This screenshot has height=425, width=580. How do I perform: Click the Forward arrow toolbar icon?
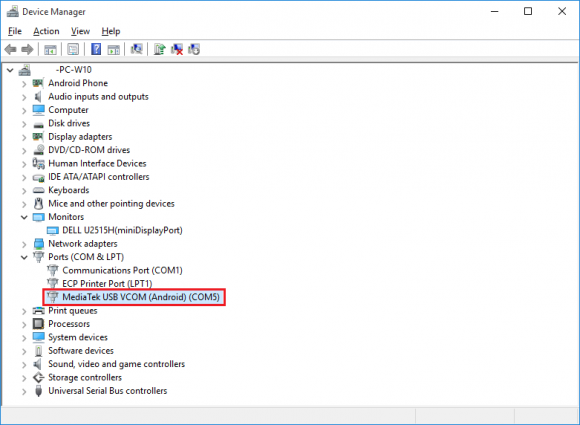pyautogui.click(x=27, y=49)
